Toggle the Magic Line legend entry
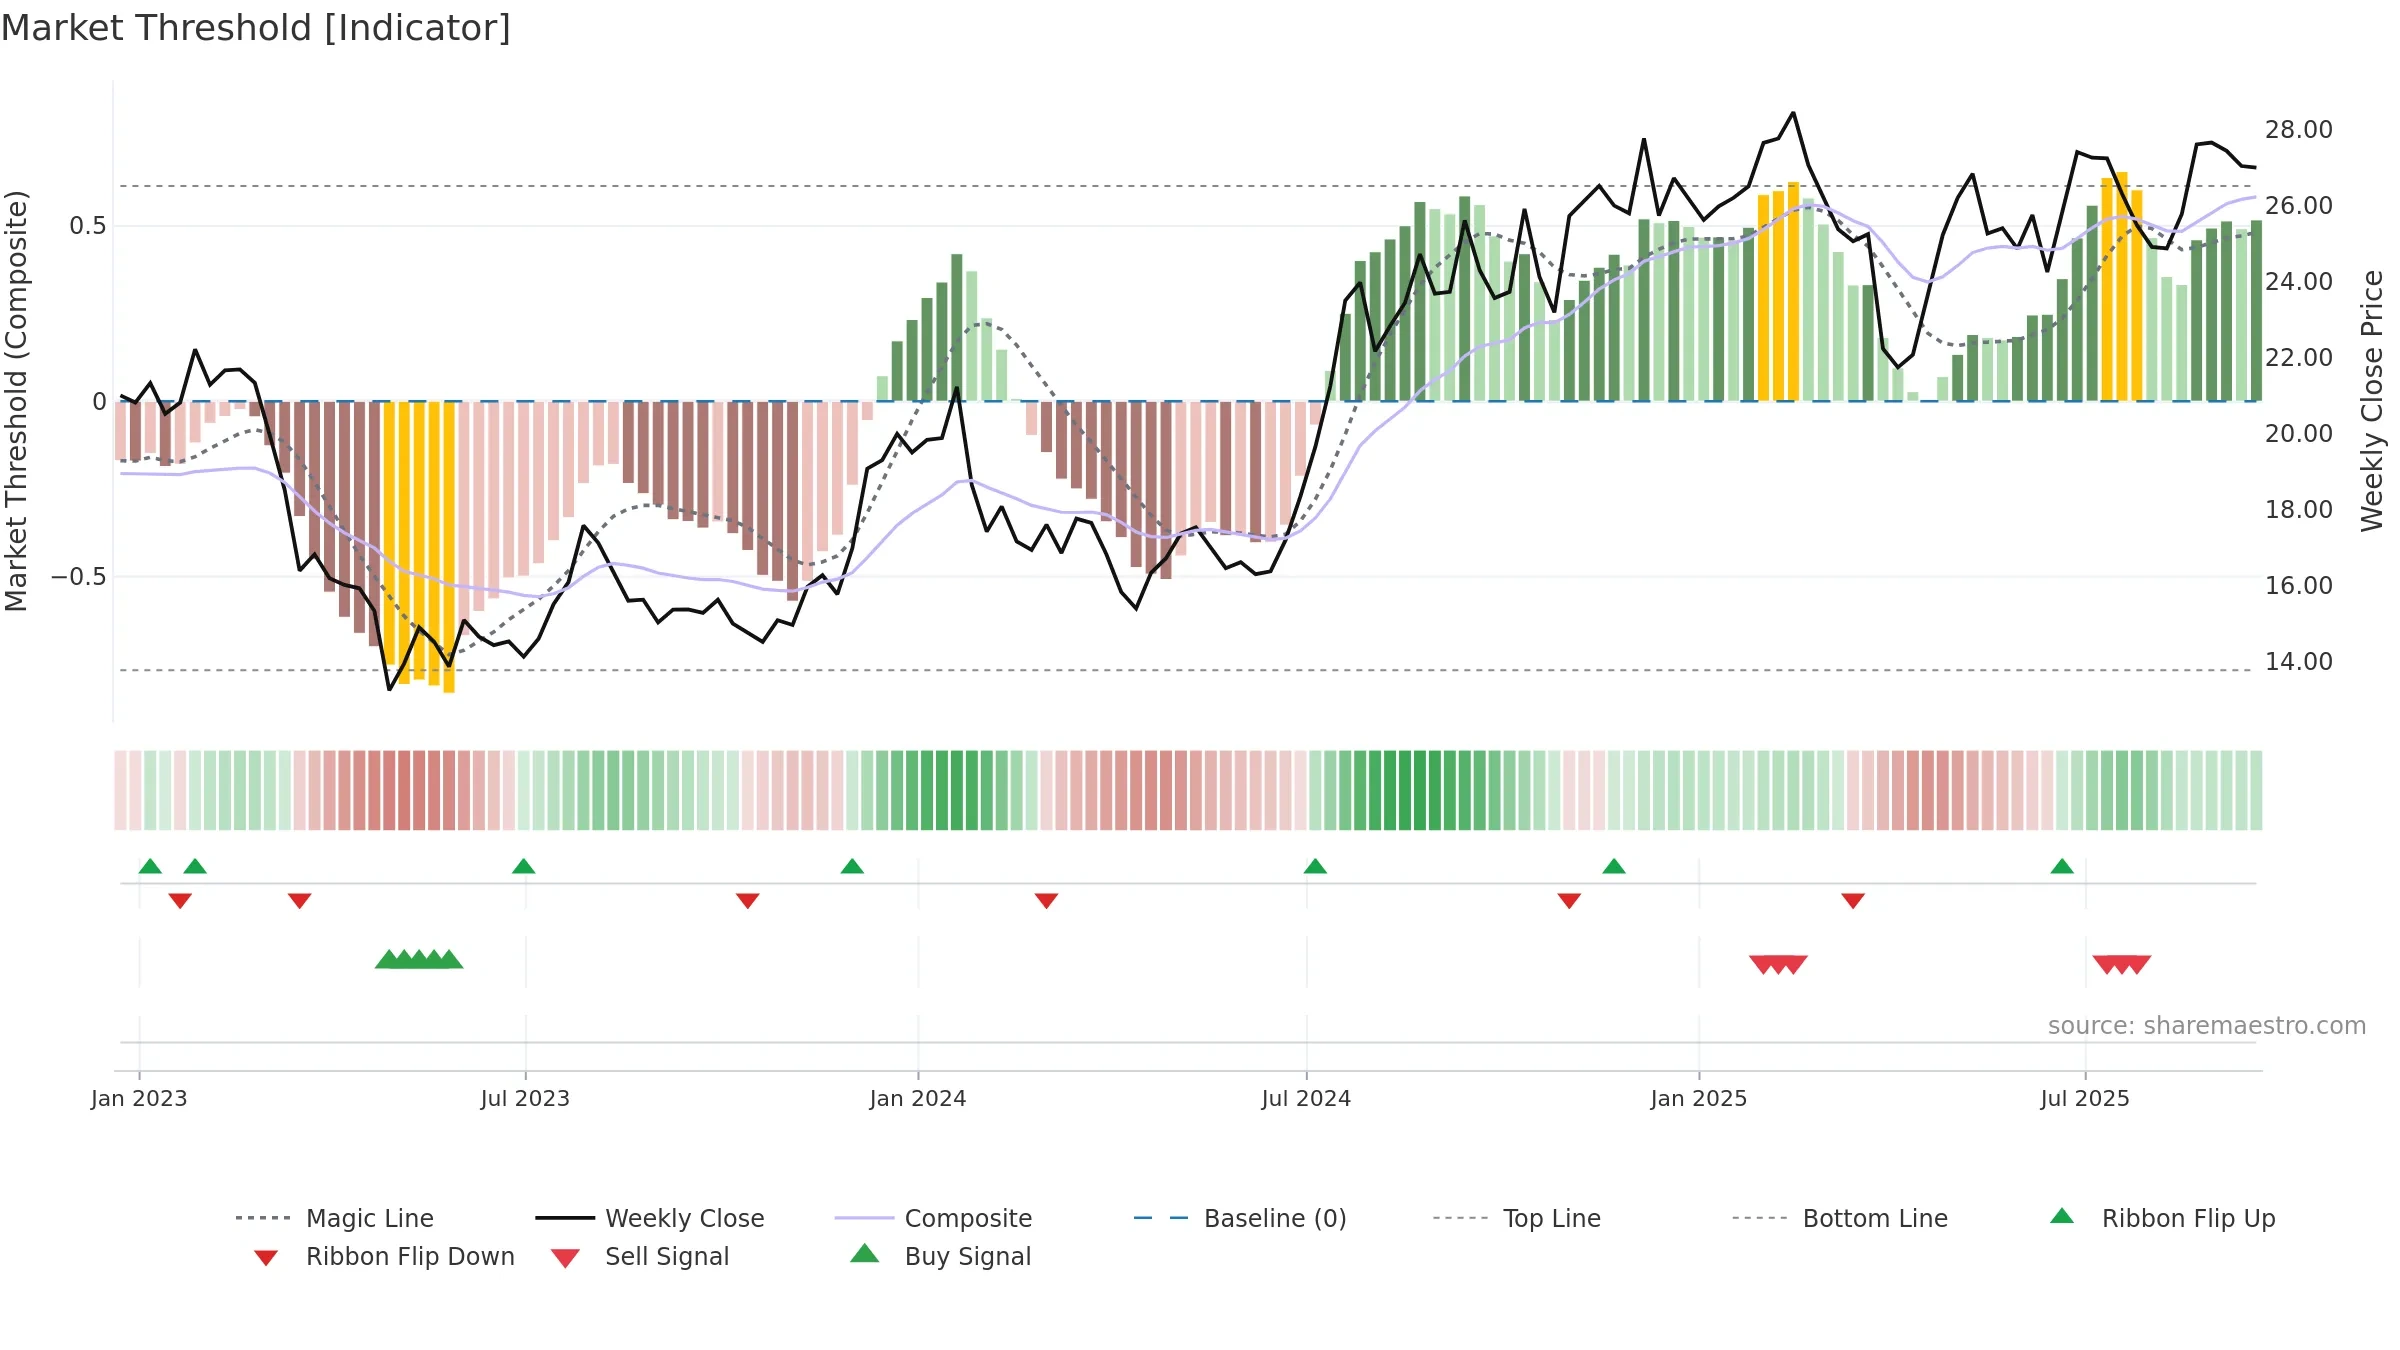The image size is (2400, 1350). tap(335, 1218)
